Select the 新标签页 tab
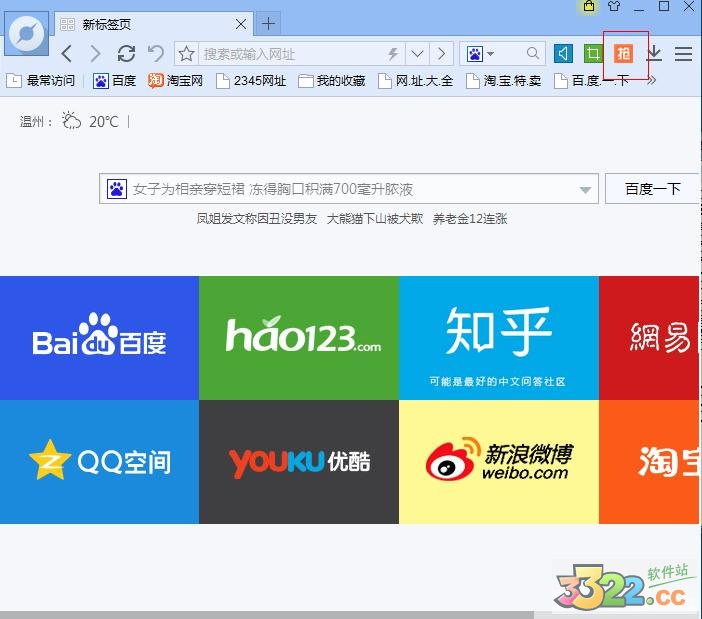 pyautogui.click(x=154, y=24)
